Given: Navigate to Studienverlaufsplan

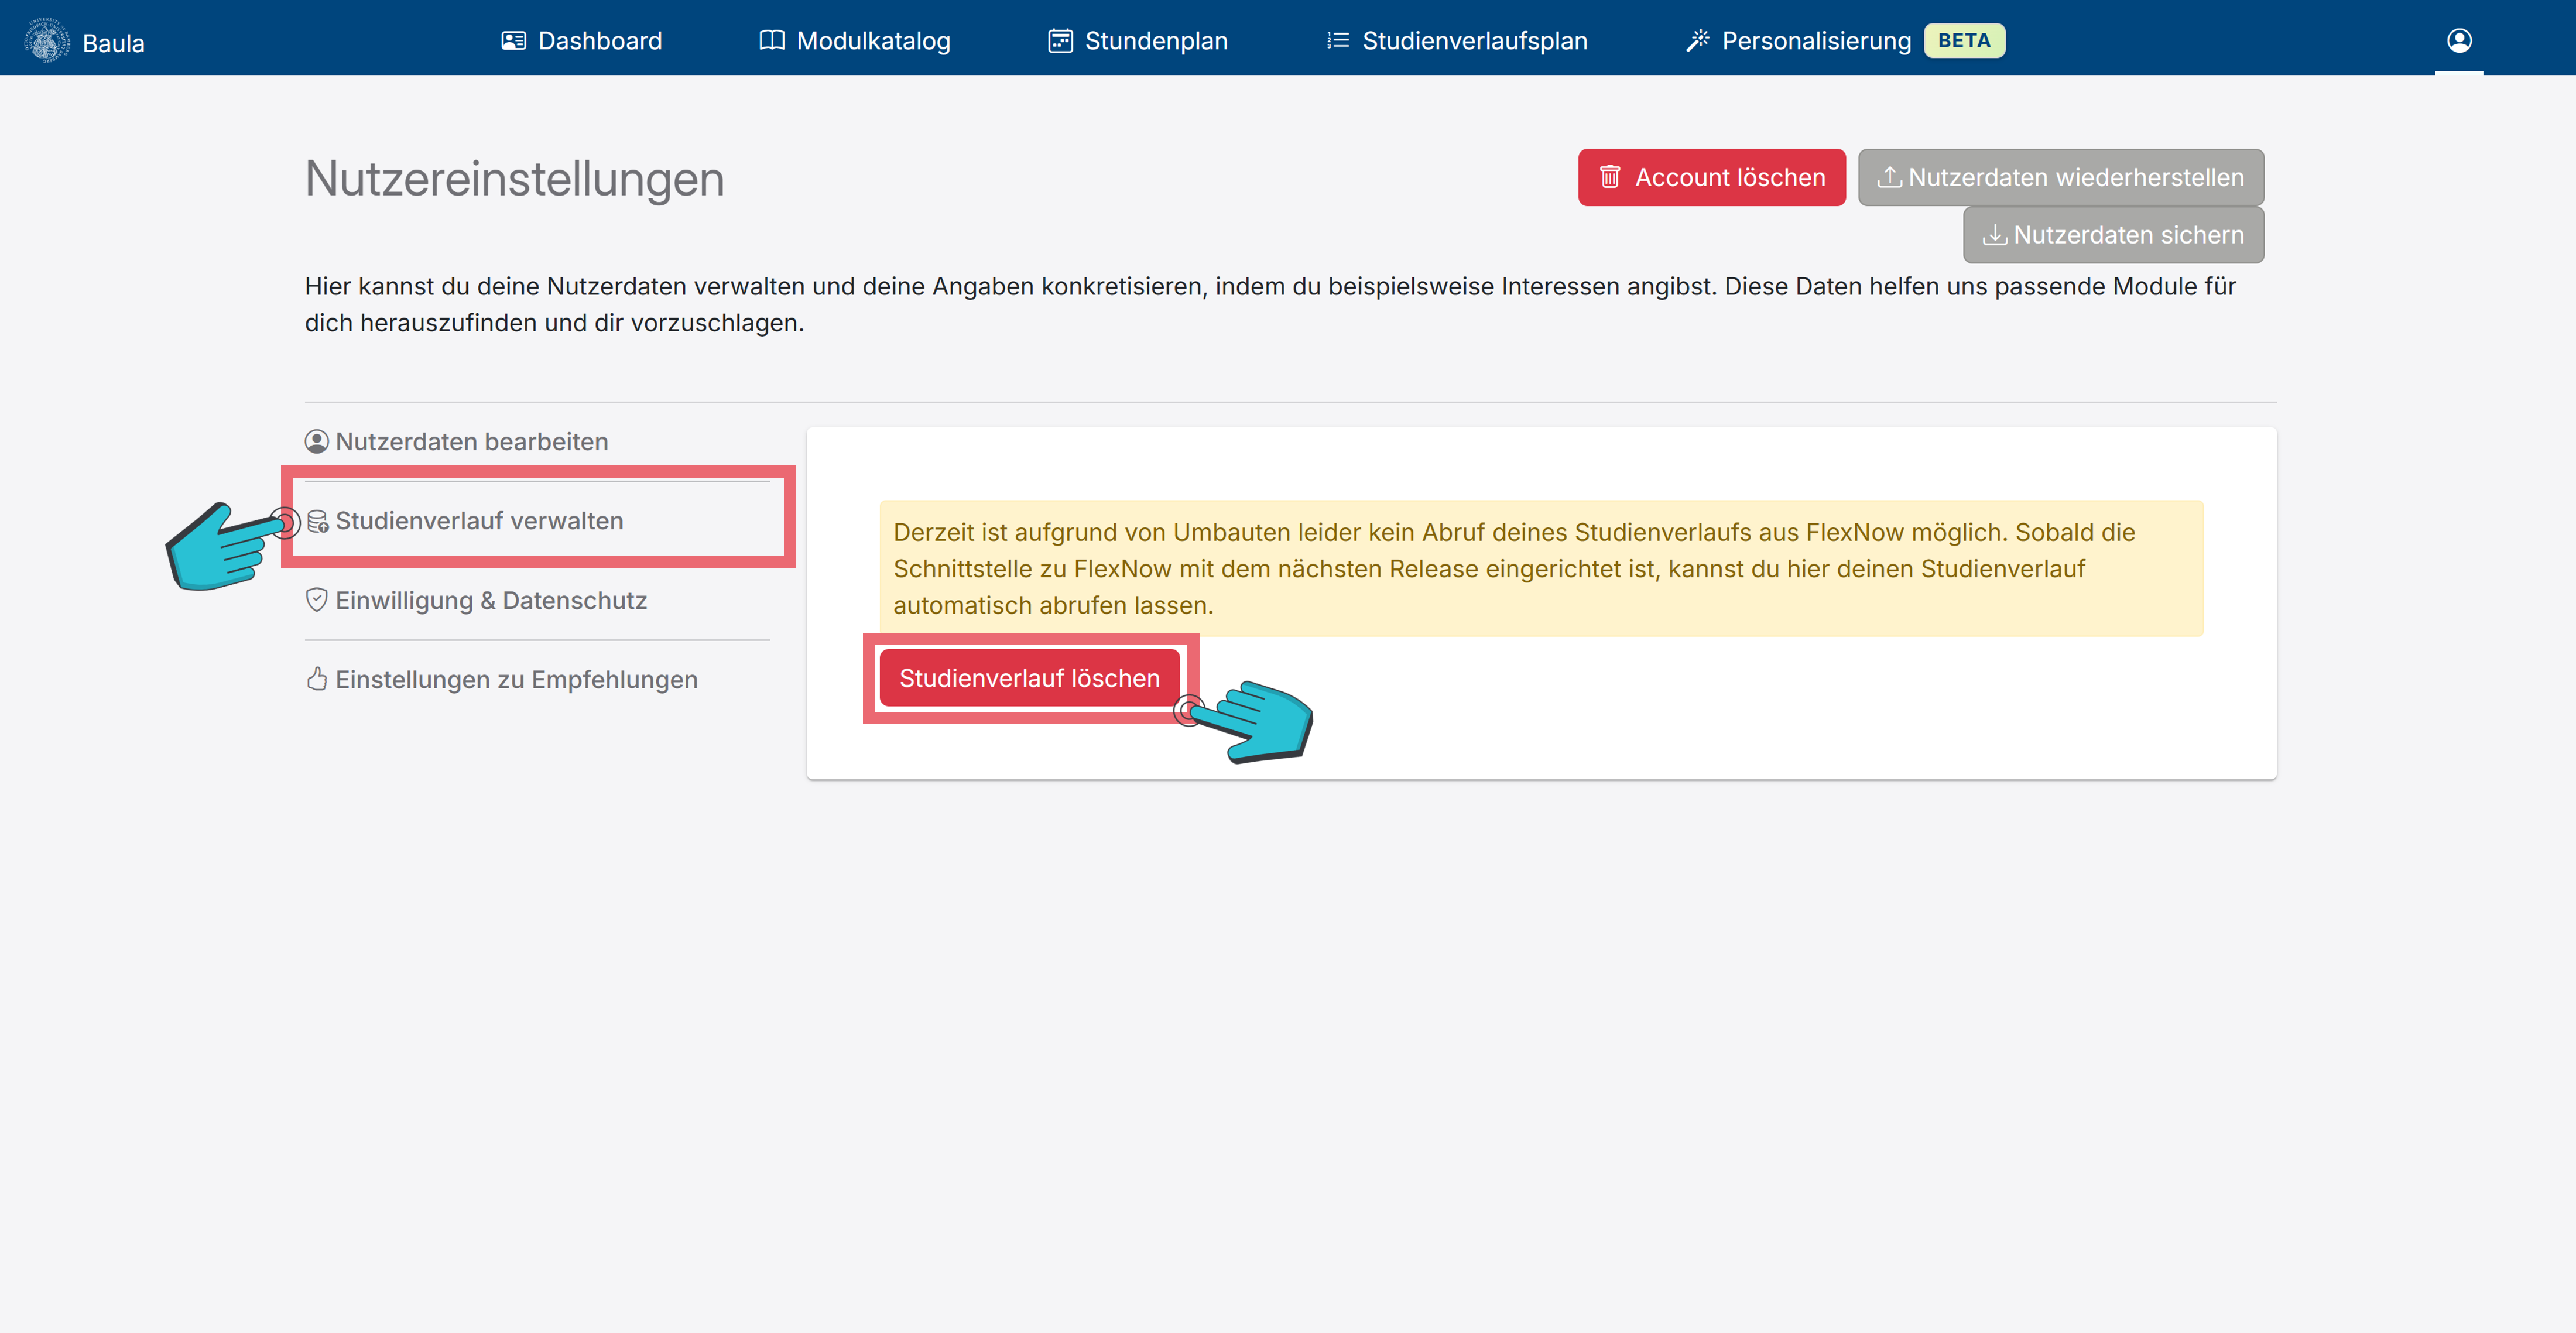Looking at the screenshot, I should [x=1456, y=40].
